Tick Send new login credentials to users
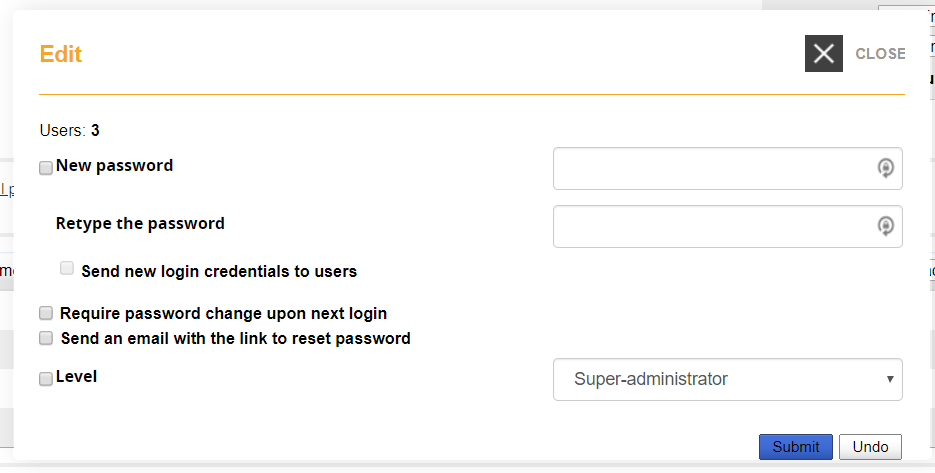 click(67, 268)
